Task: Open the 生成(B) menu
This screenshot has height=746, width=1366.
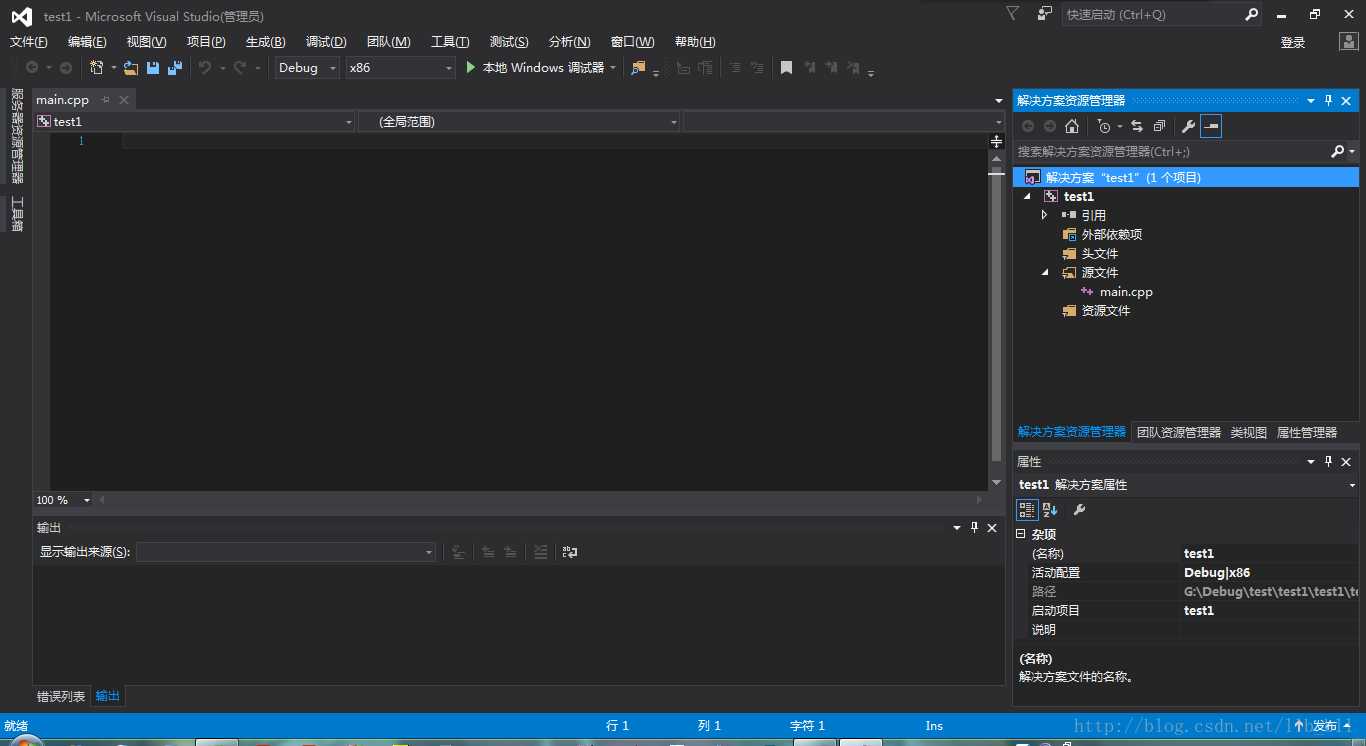Action: coord(266,42)
